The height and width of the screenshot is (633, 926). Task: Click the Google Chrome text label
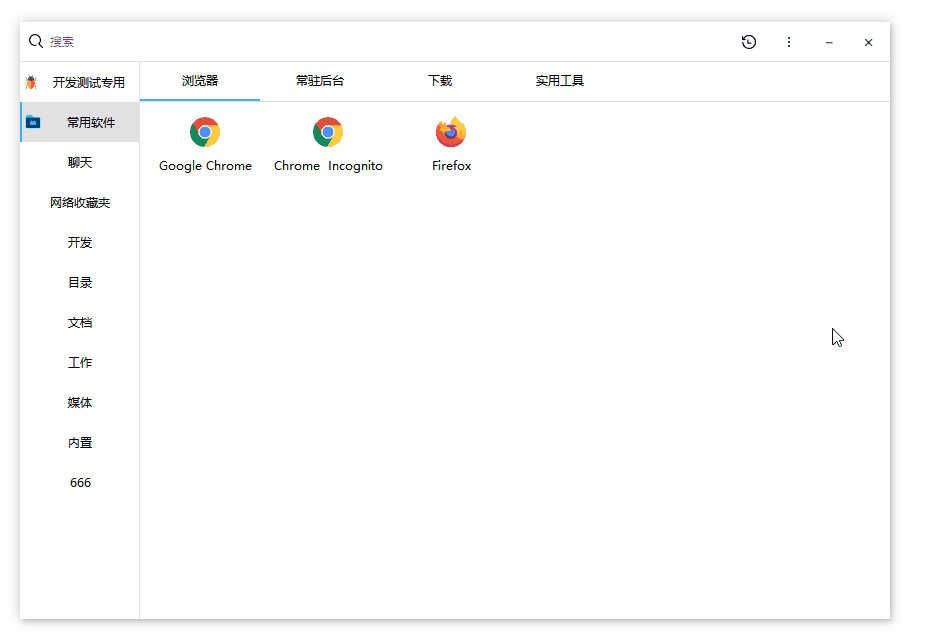[x=205, y=166]
